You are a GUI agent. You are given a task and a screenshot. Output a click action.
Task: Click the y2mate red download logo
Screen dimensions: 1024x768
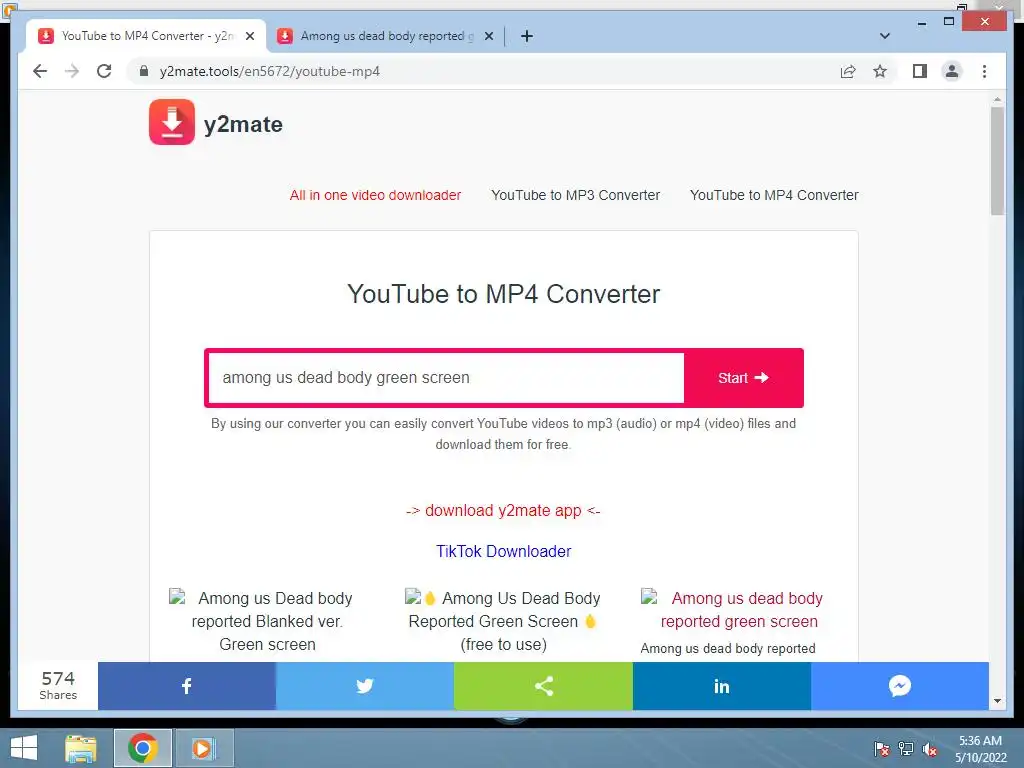(172, 122)
